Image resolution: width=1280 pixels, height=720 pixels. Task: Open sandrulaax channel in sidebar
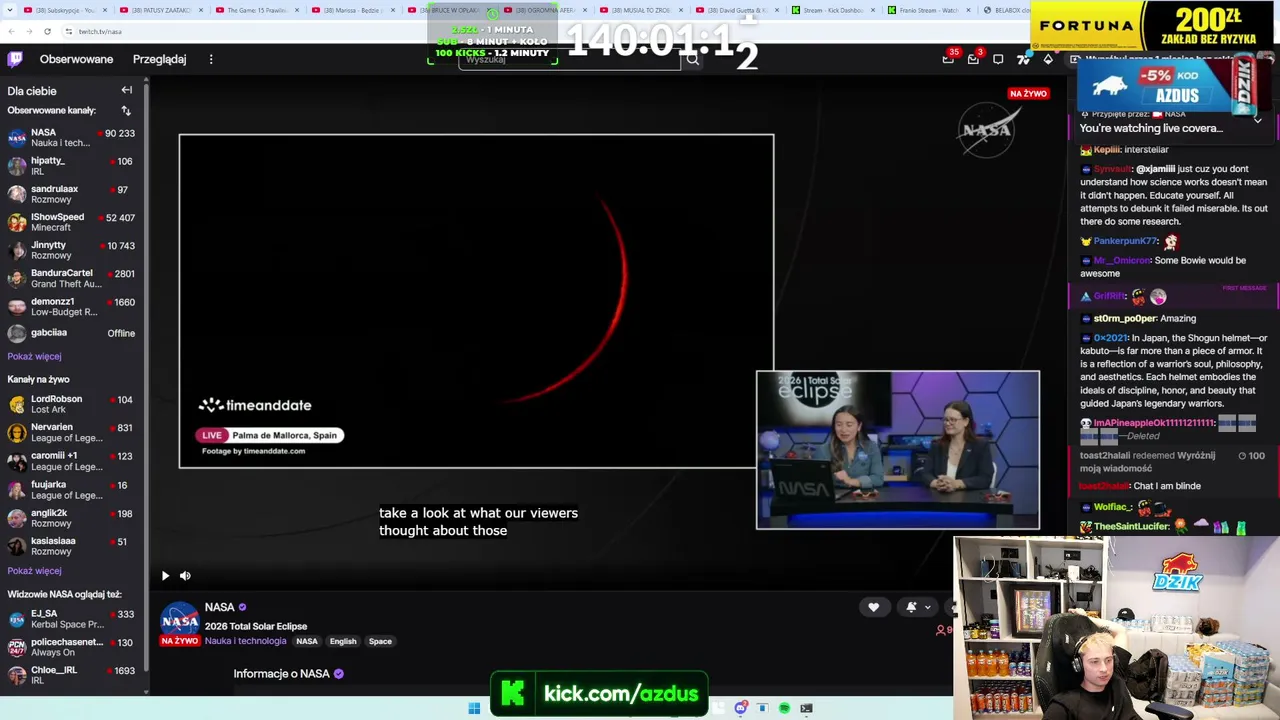[x=72, y=193]
